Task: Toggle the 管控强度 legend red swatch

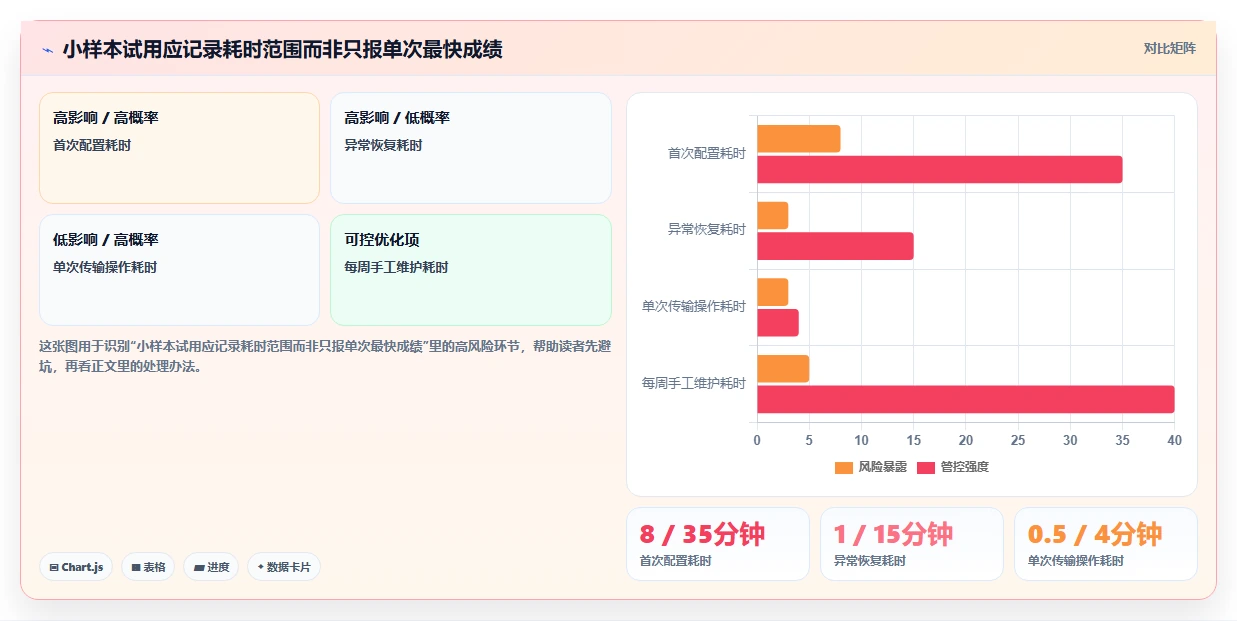Action: (x=926, y=467)
